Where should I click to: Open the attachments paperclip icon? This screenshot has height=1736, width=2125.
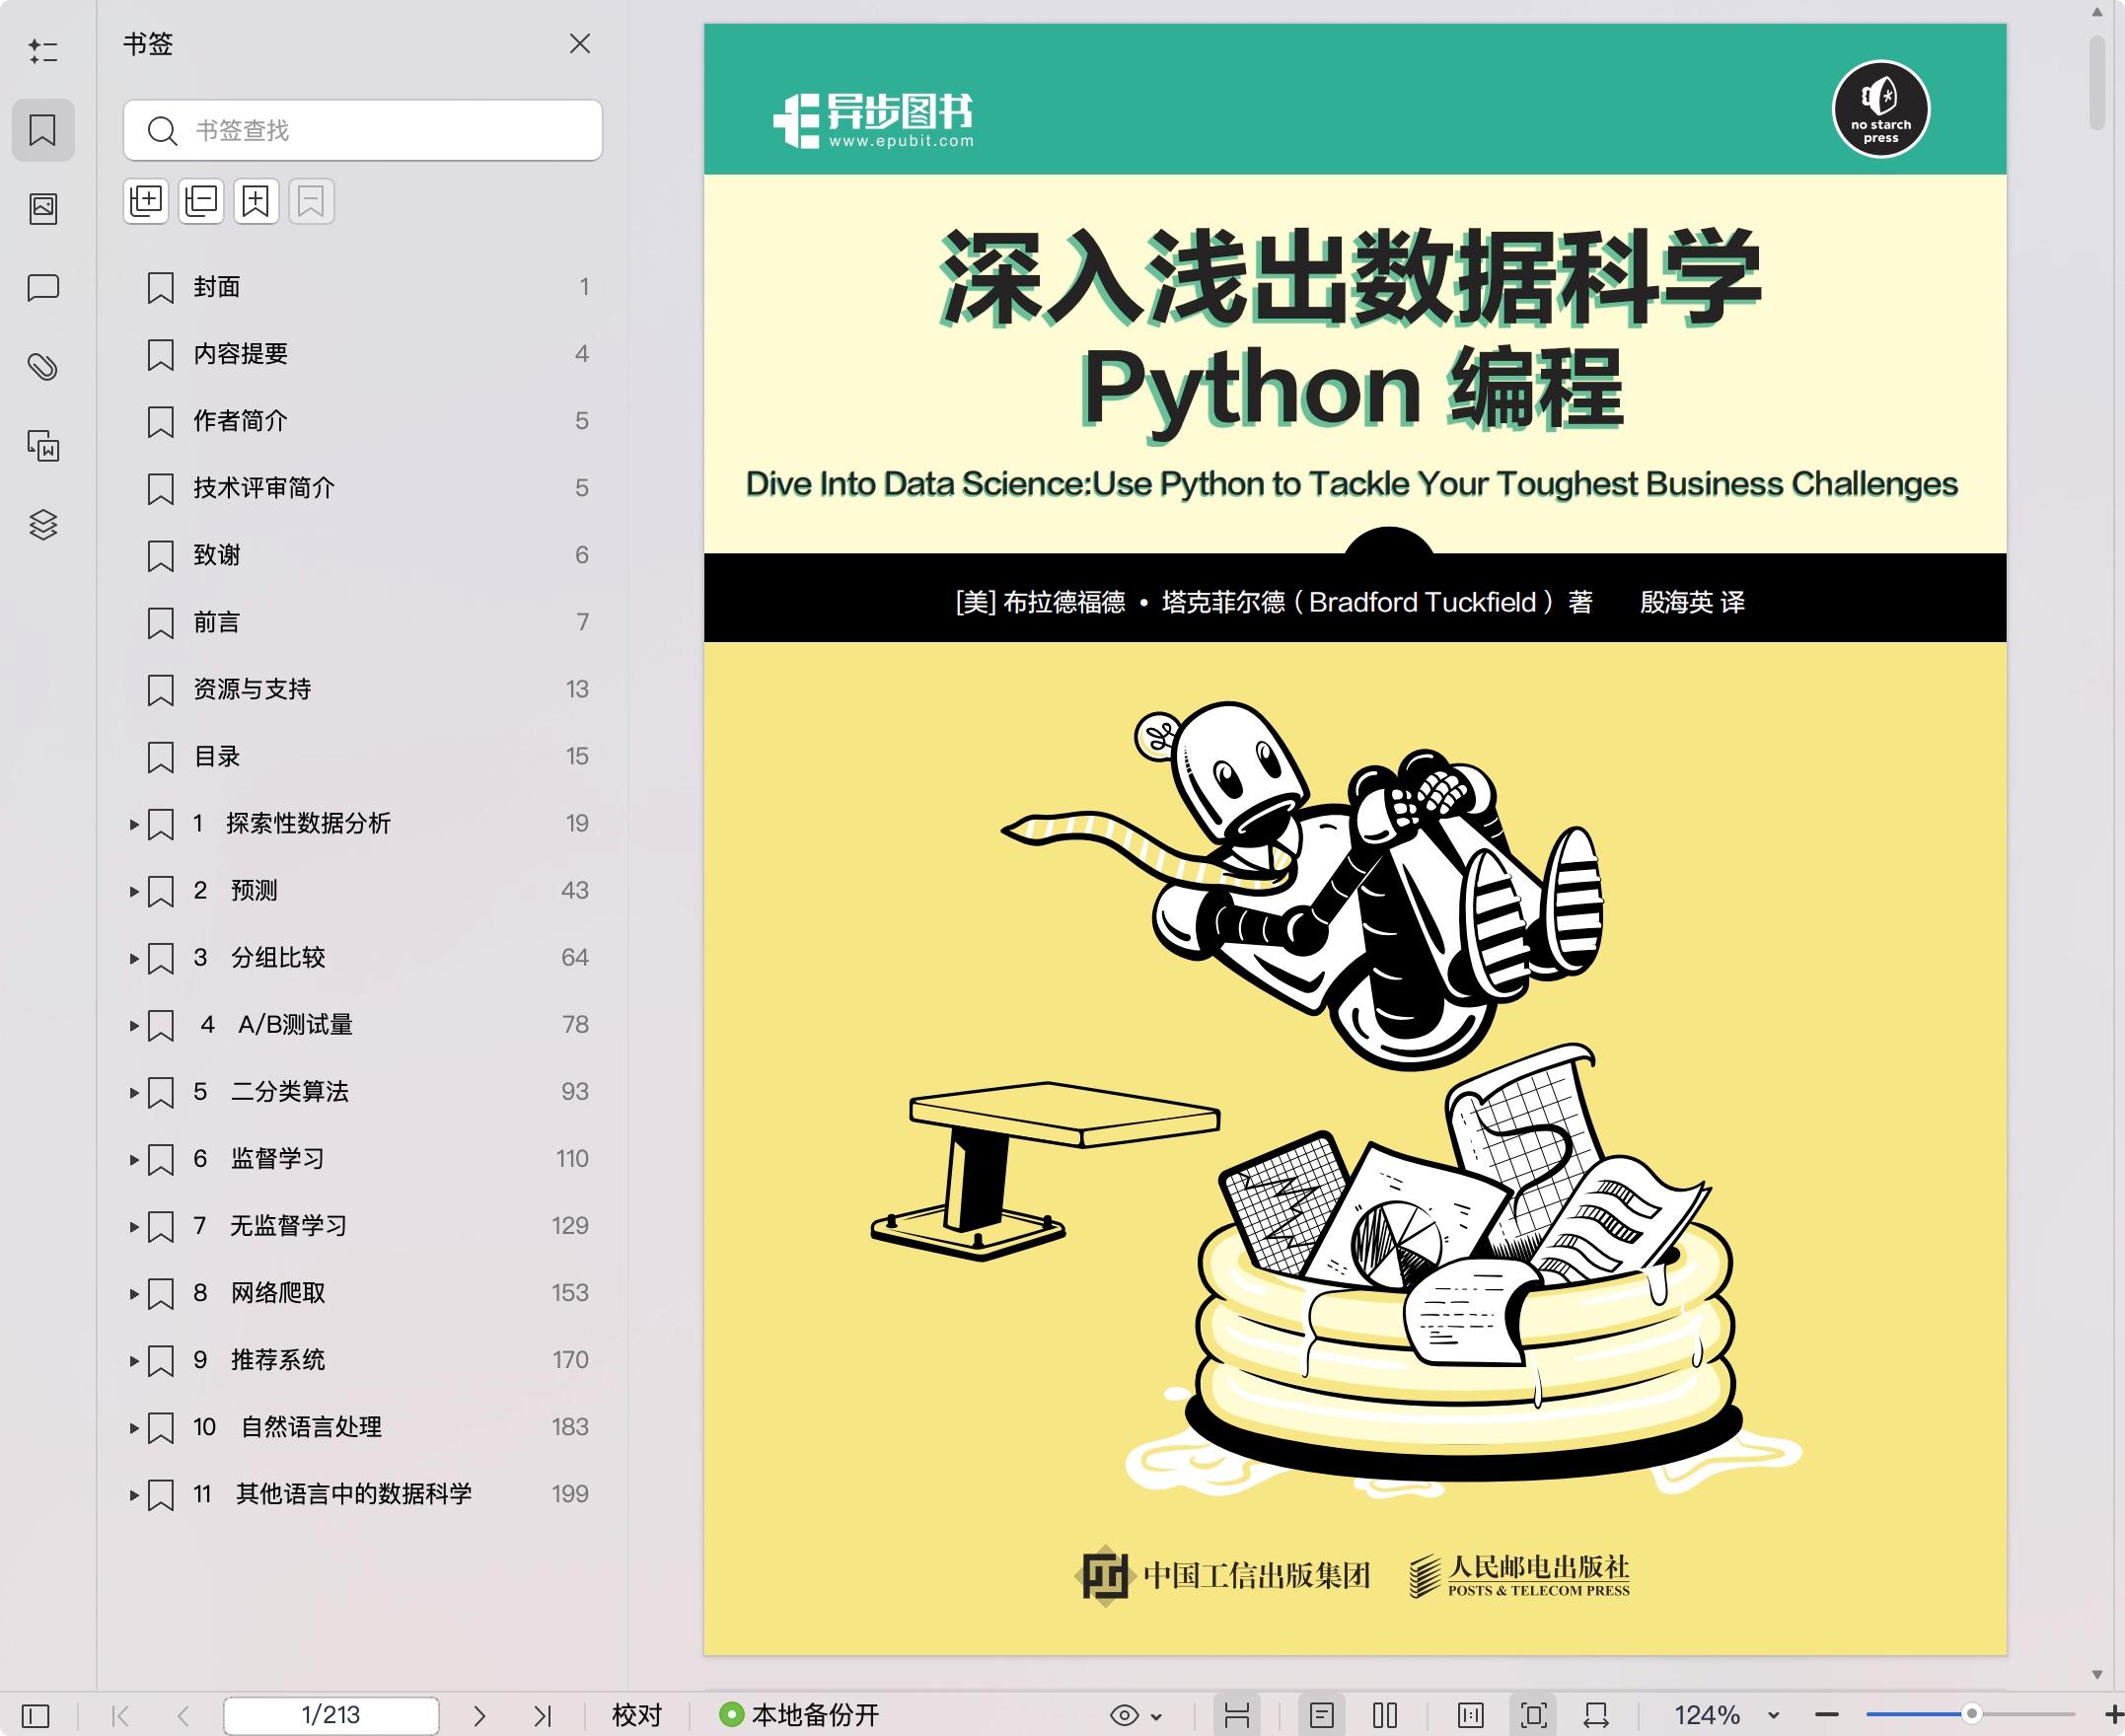coord(43,367)
